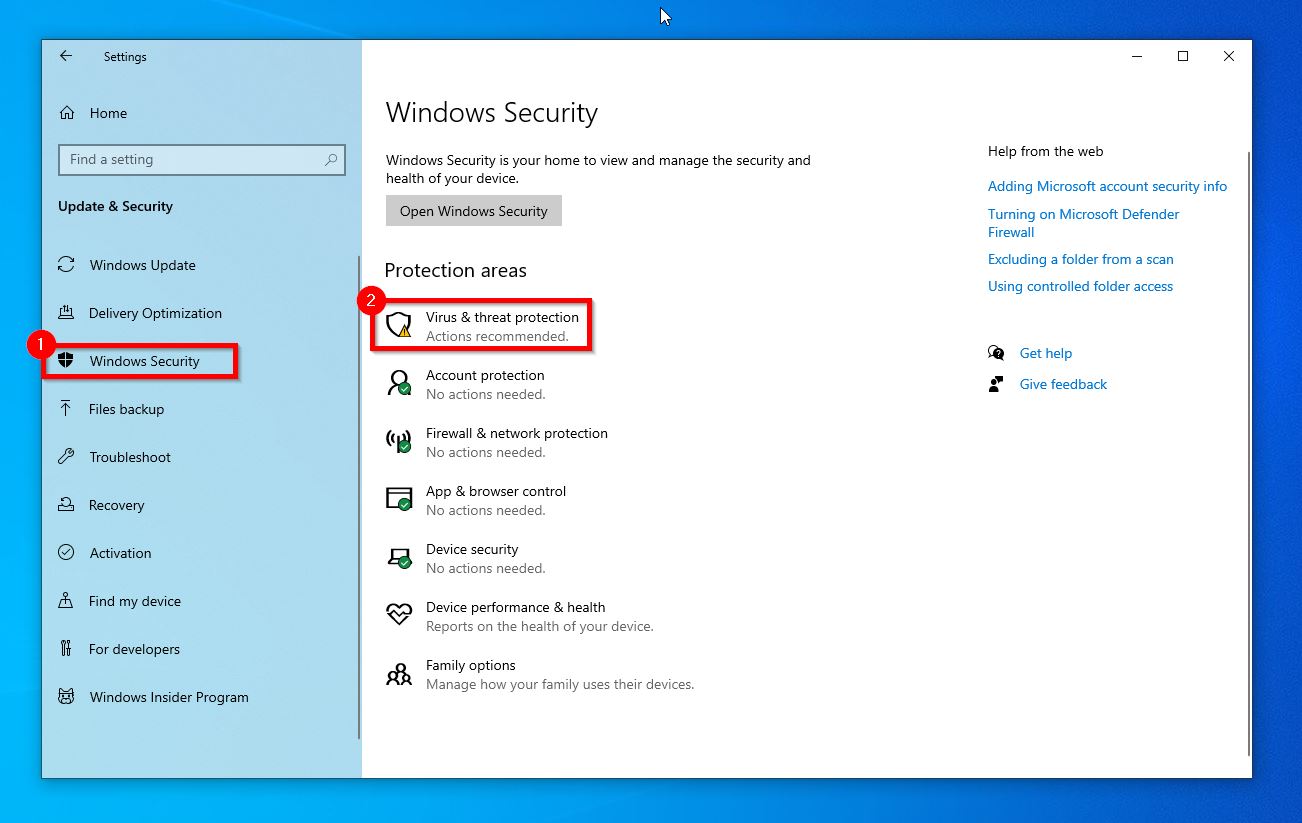Click the Delivery Optimization icon
The height and width of the screenshot is (823, 1302).
66,313
